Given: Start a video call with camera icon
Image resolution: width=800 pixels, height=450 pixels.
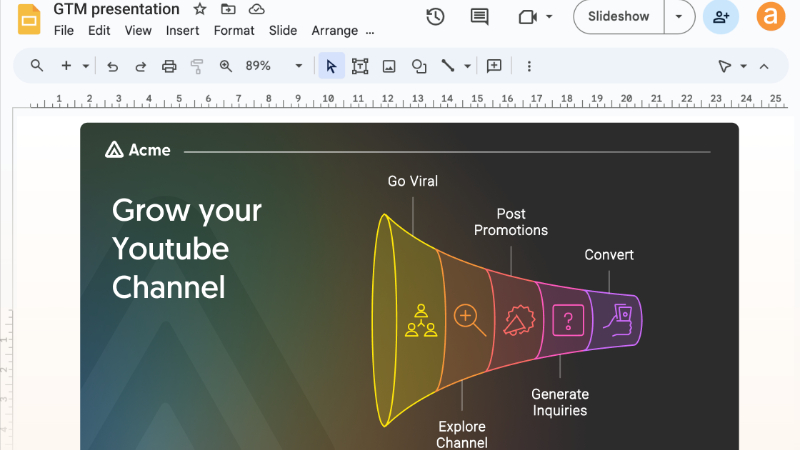Looking at the screenshot, I should pos(528,17).
